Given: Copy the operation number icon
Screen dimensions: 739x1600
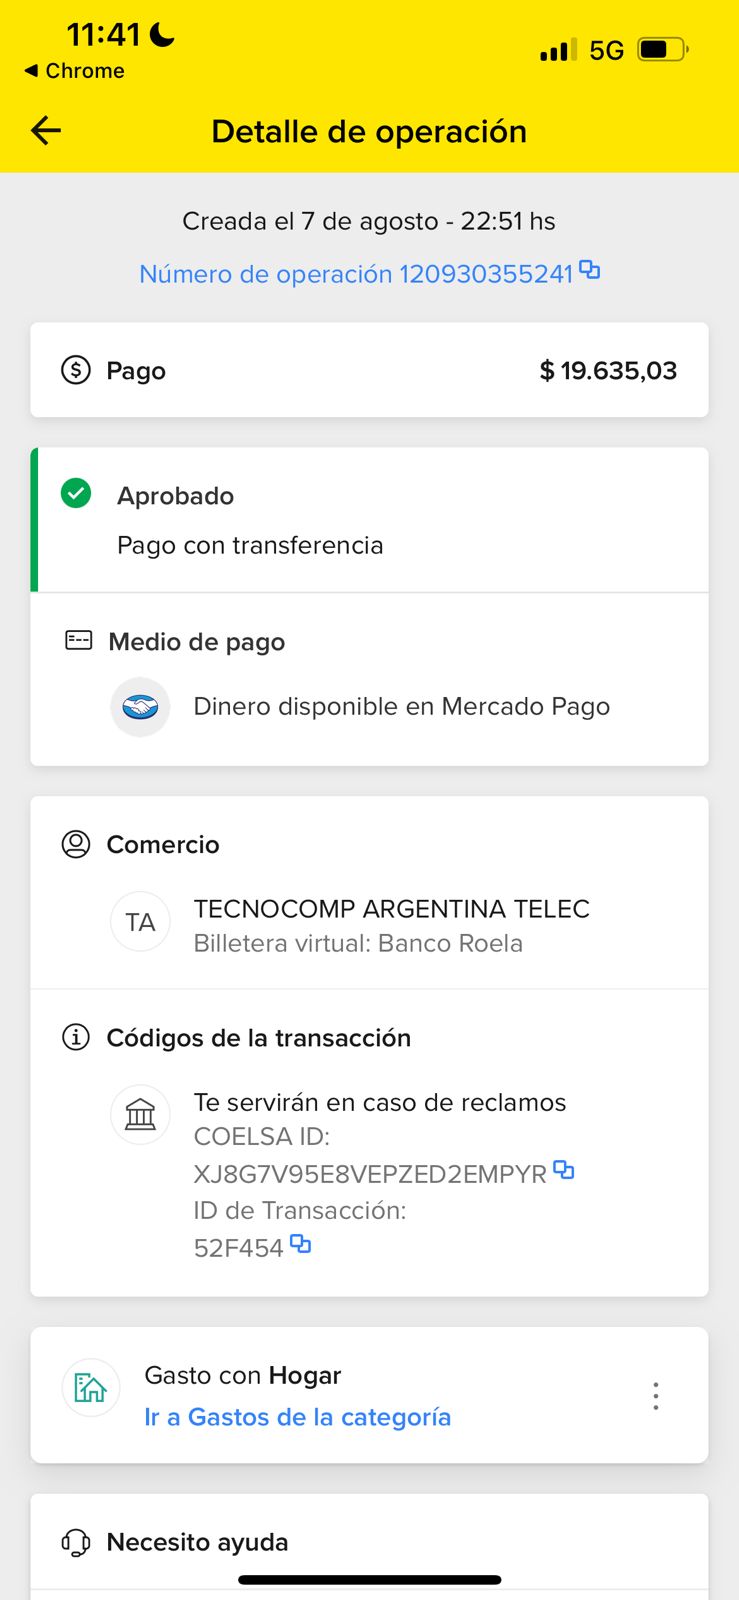Looking at the screenshot, I should [590, 270].
